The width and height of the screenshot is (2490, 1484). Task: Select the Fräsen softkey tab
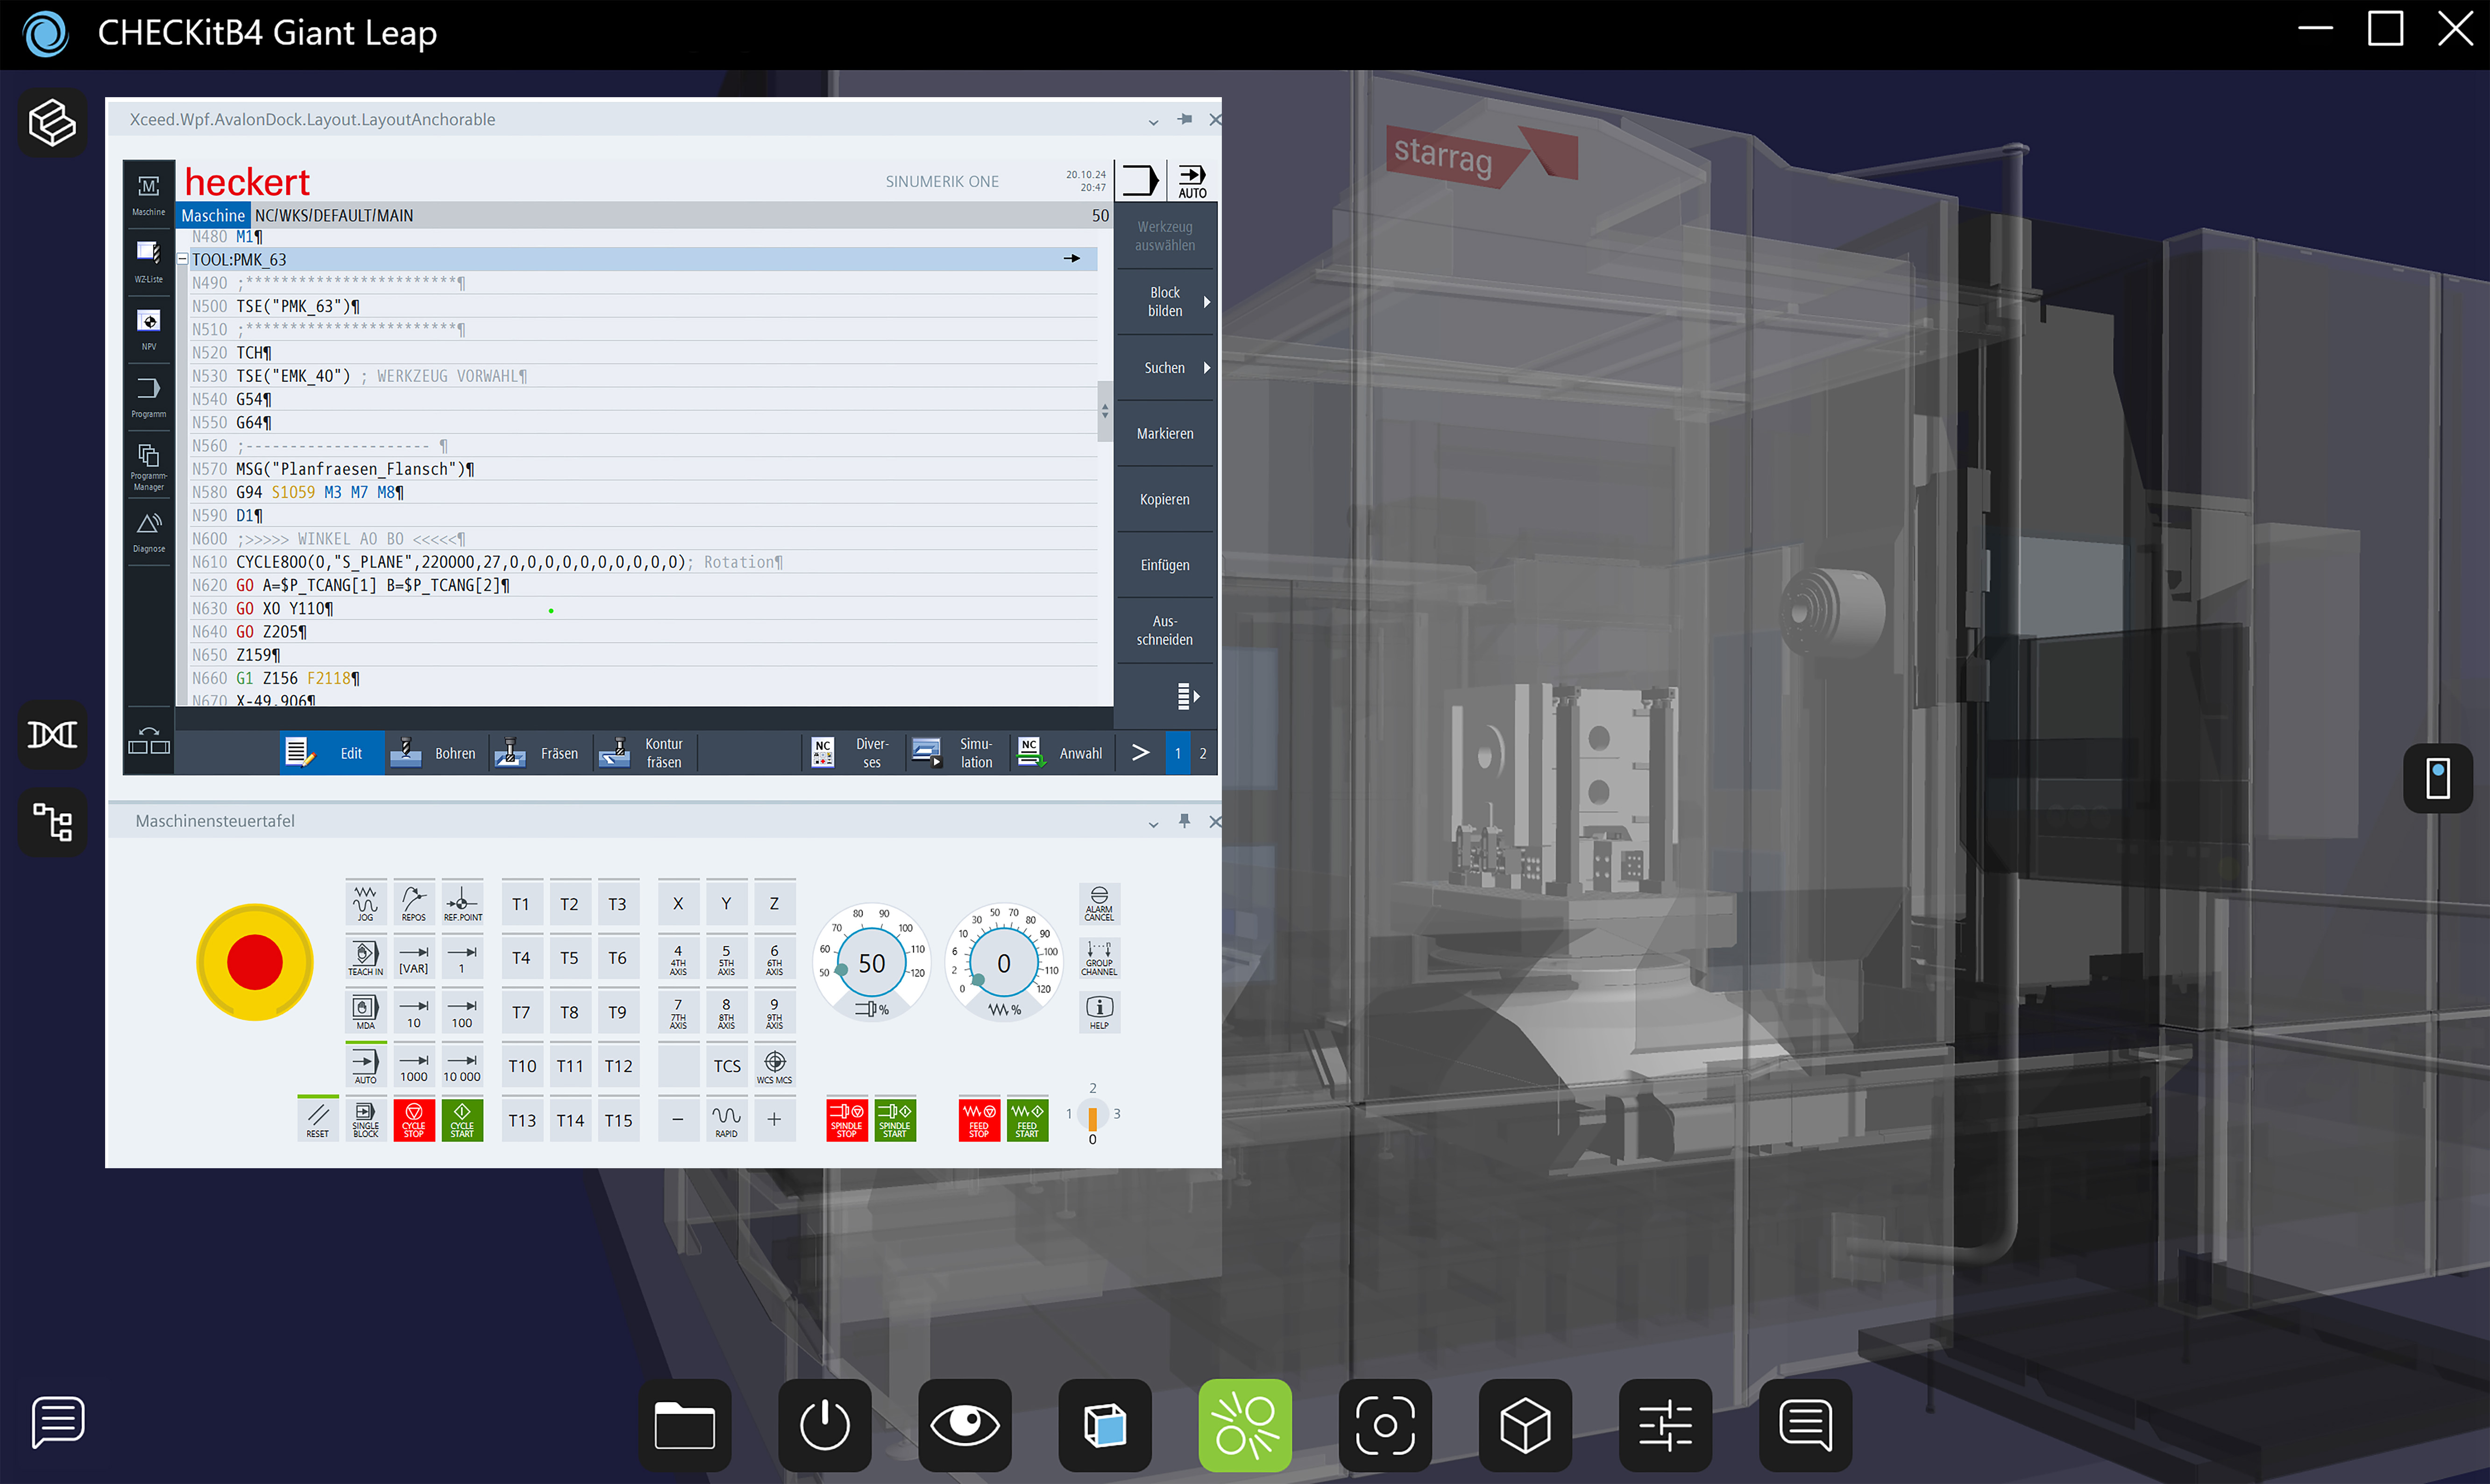coord(541,753)
